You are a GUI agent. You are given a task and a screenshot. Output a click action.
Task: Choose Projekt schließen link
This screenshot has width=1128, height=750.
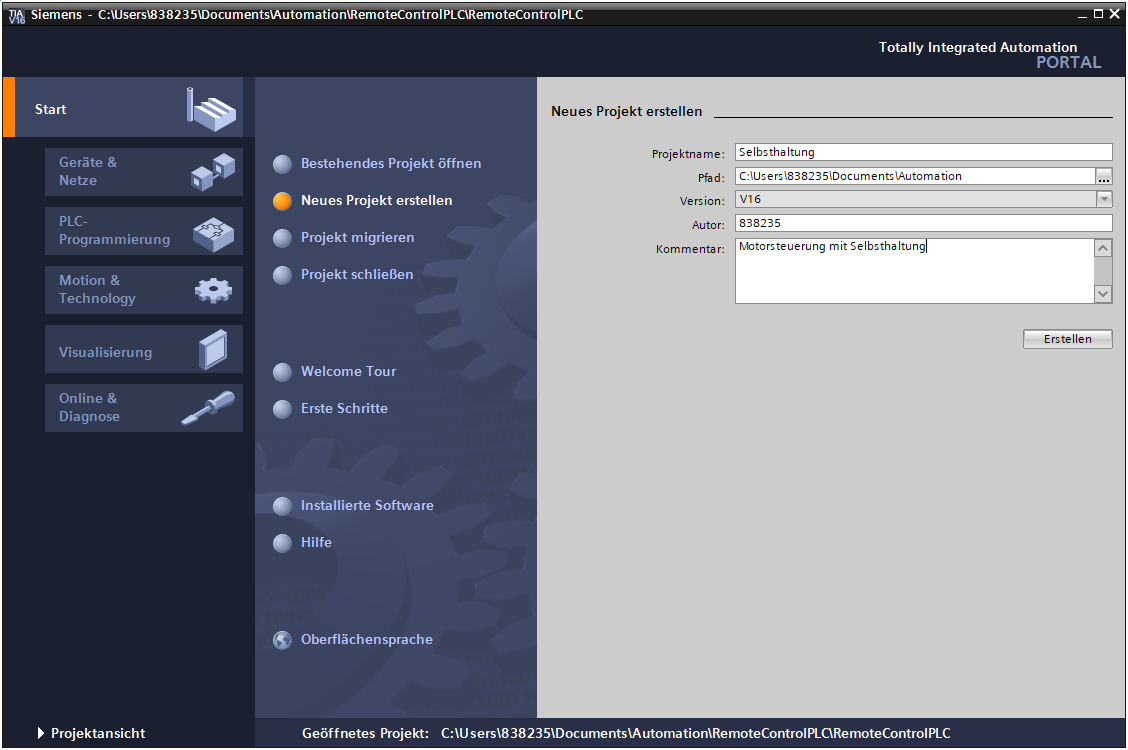coord(357,274)
